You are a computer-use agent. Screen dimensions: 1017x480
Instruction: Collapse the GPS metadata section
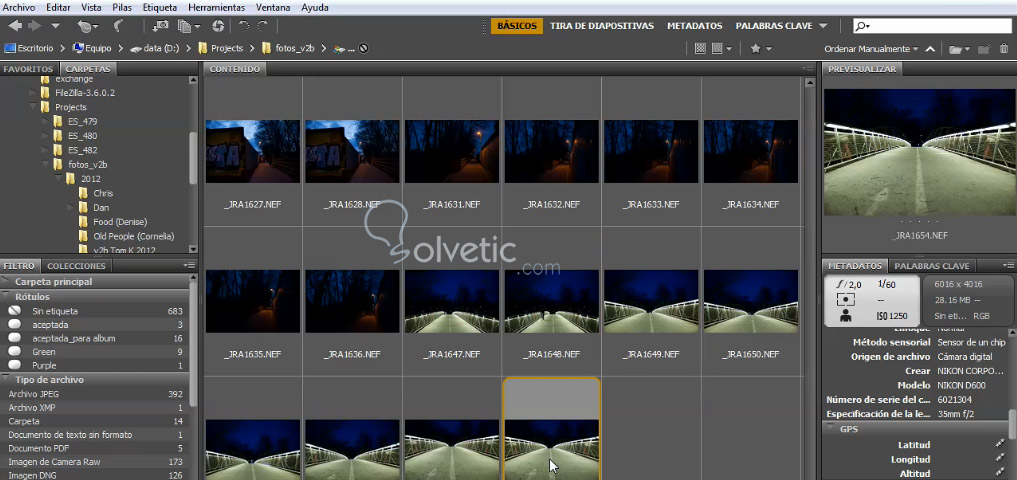[830, 429]
